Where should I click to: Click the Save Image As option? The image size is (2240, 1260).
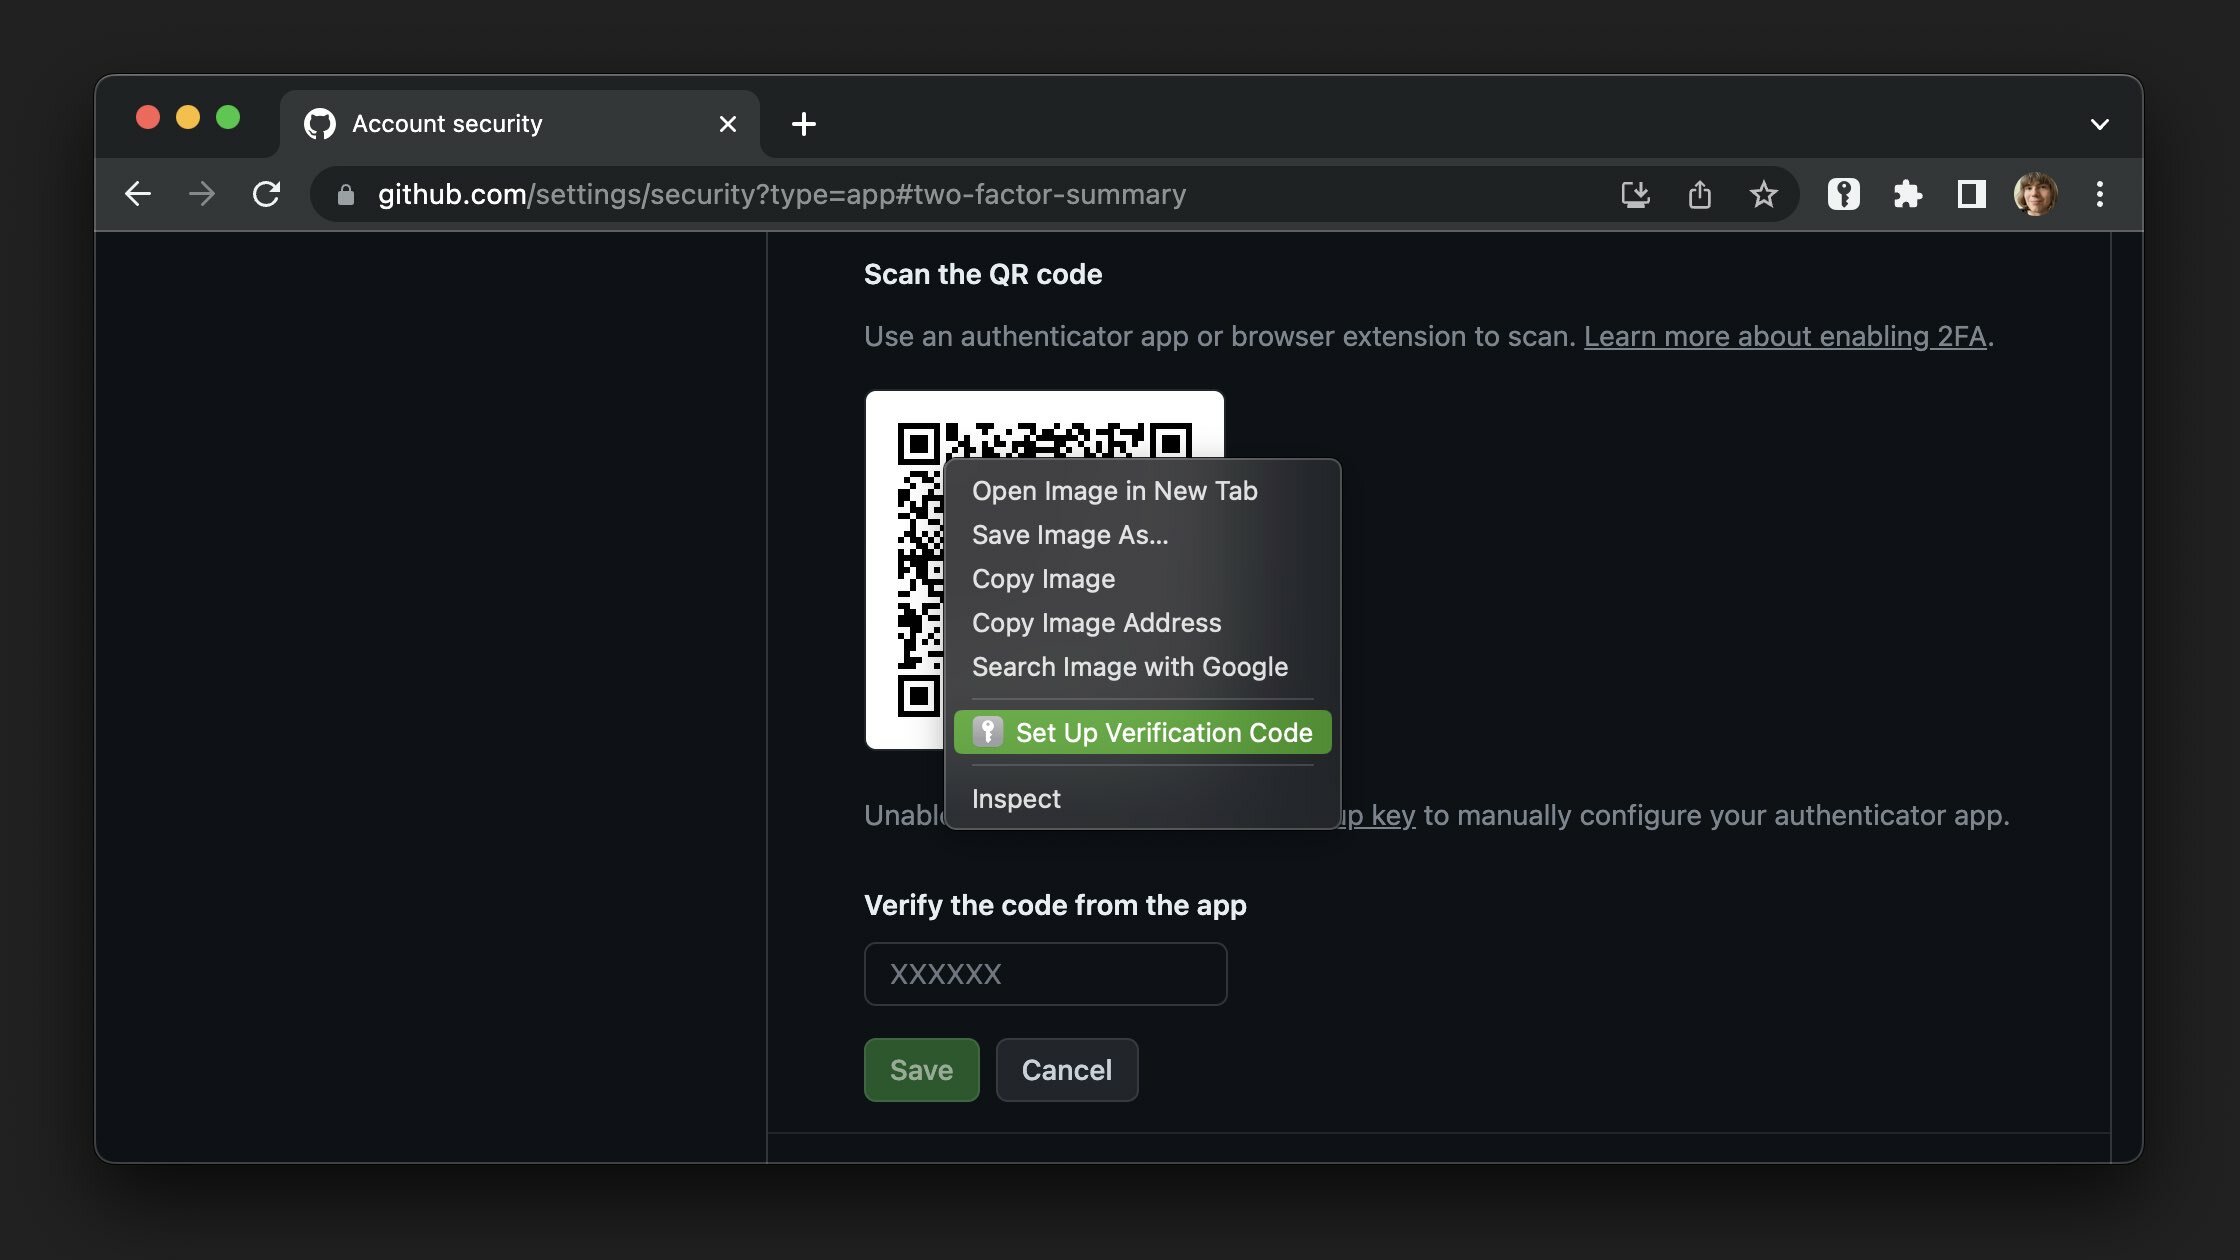tap(1068, 535)
